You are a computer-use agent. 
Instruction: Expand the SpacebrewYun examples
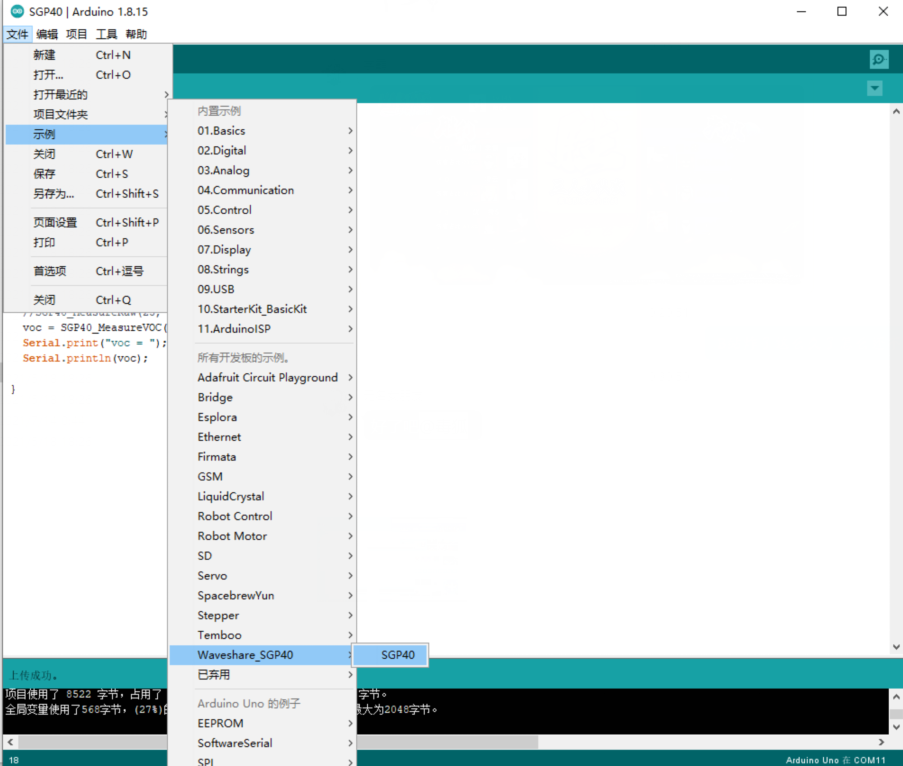[x=263, y=596]
